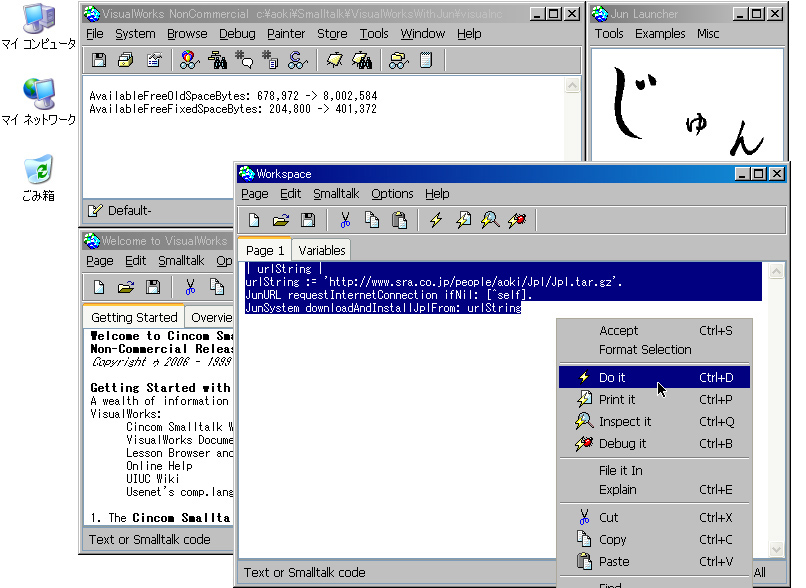Screen dimensions: 806x588
Task: Open the Painter menu in VisualWorks launcher
Action: pos(286,34)
